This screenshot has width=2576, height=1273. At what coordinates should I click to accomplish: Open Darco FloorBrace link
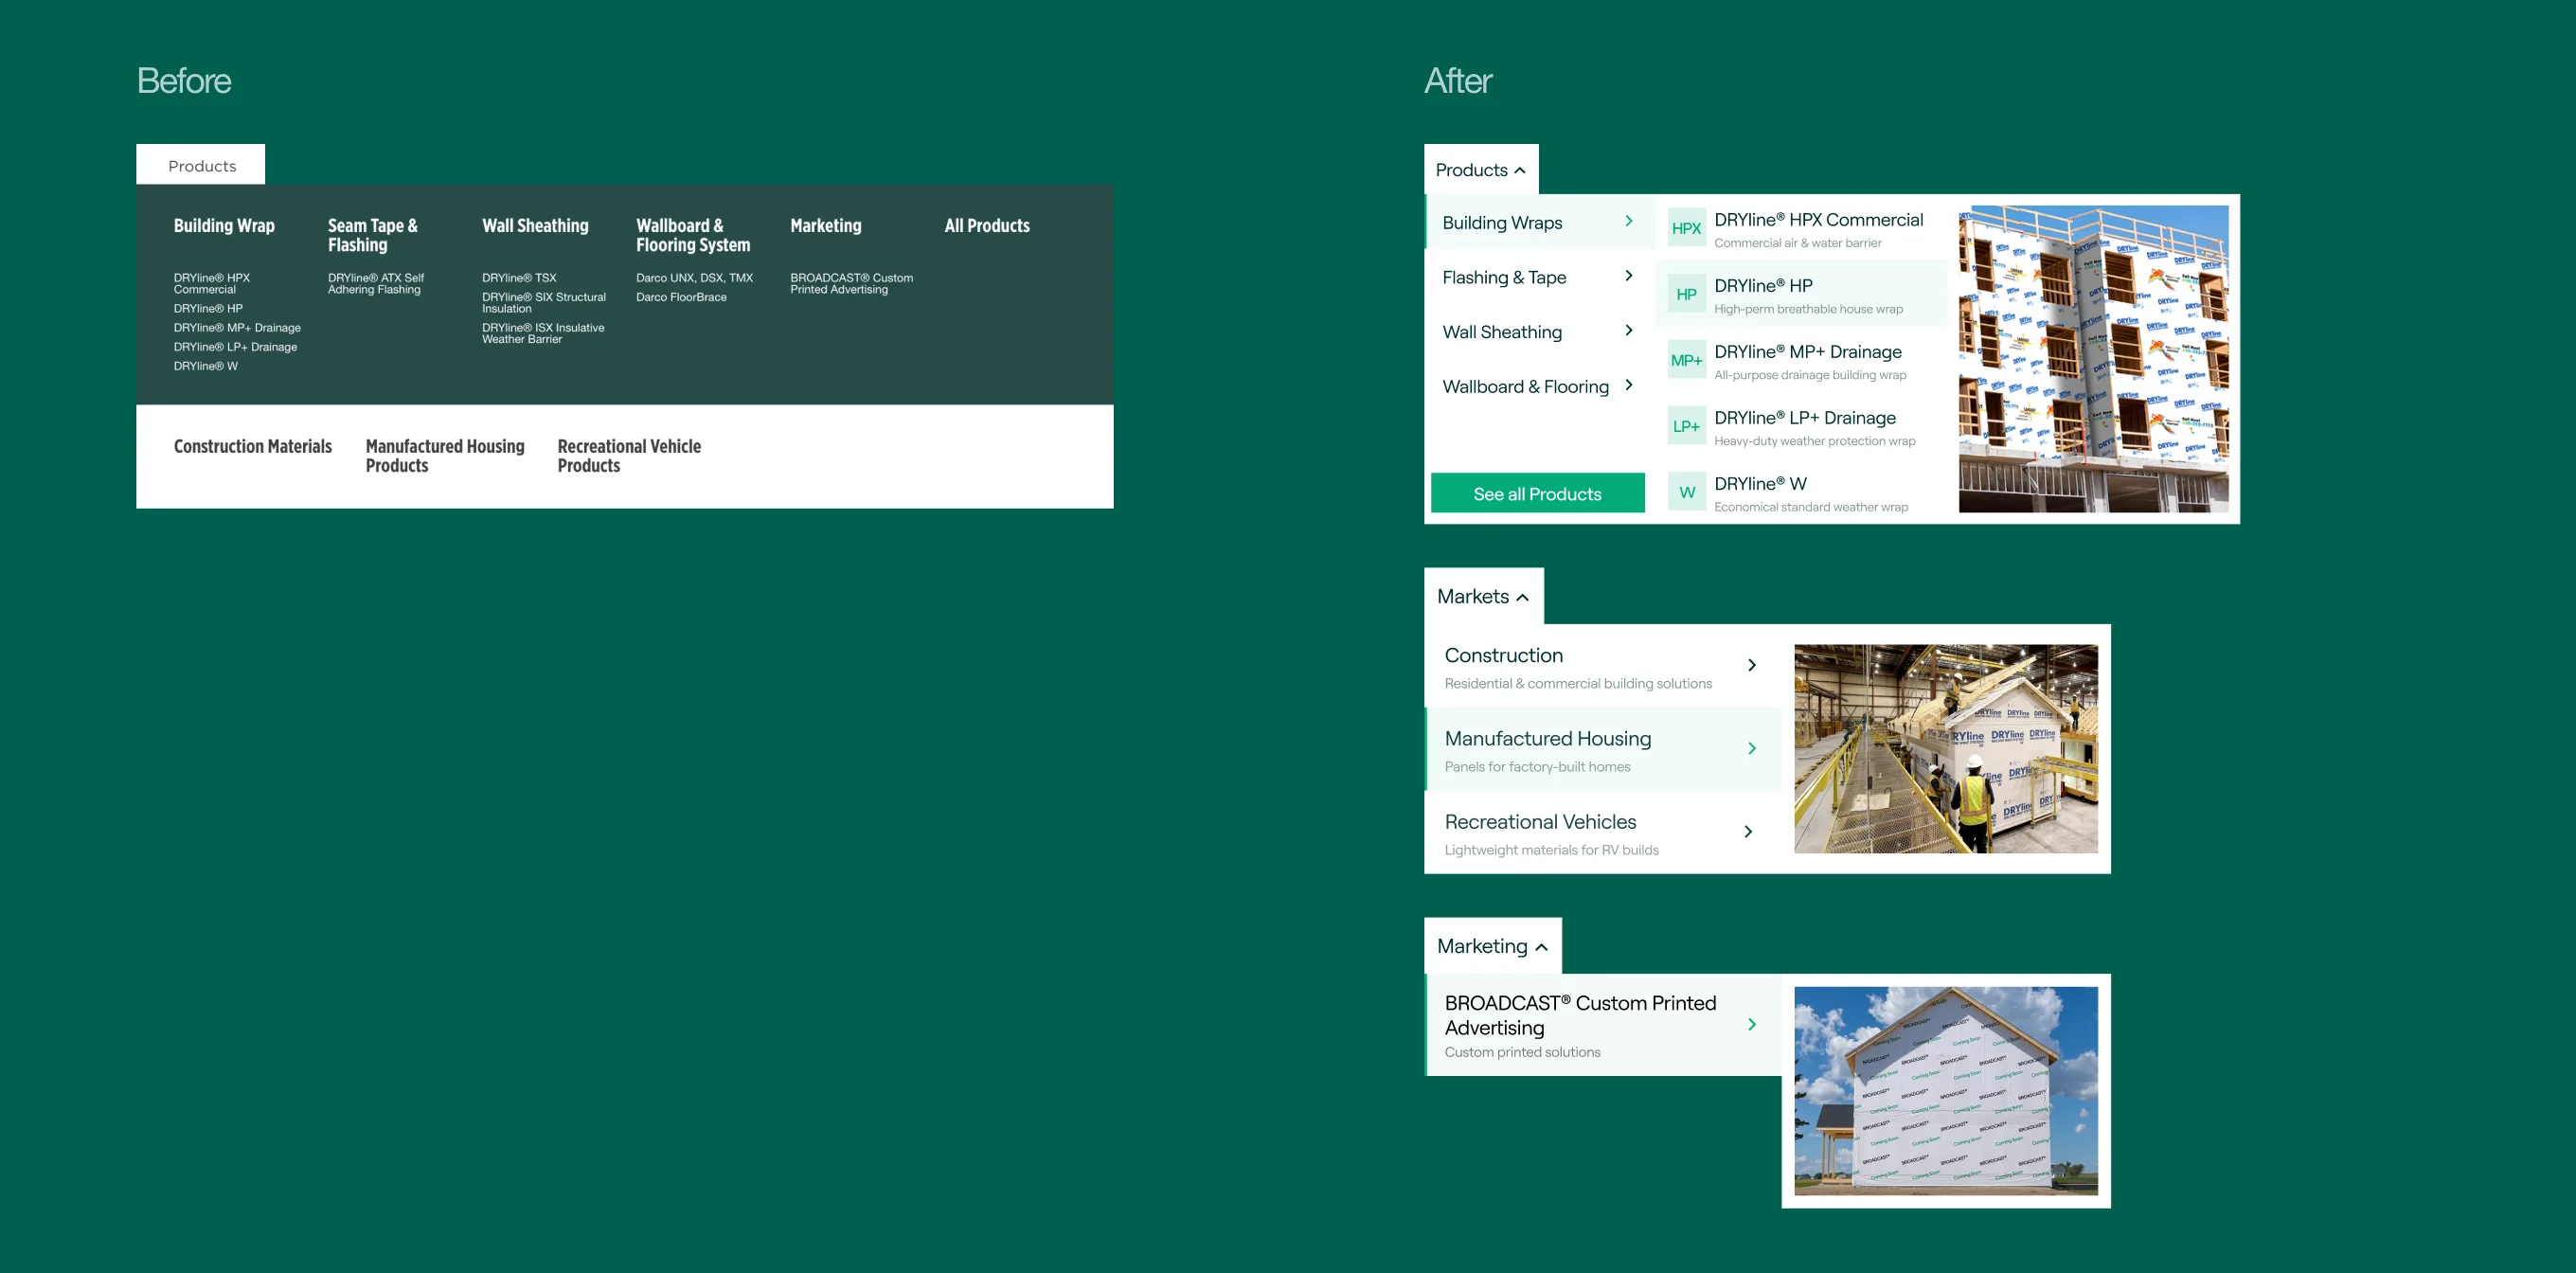click(x=681, y=296)
